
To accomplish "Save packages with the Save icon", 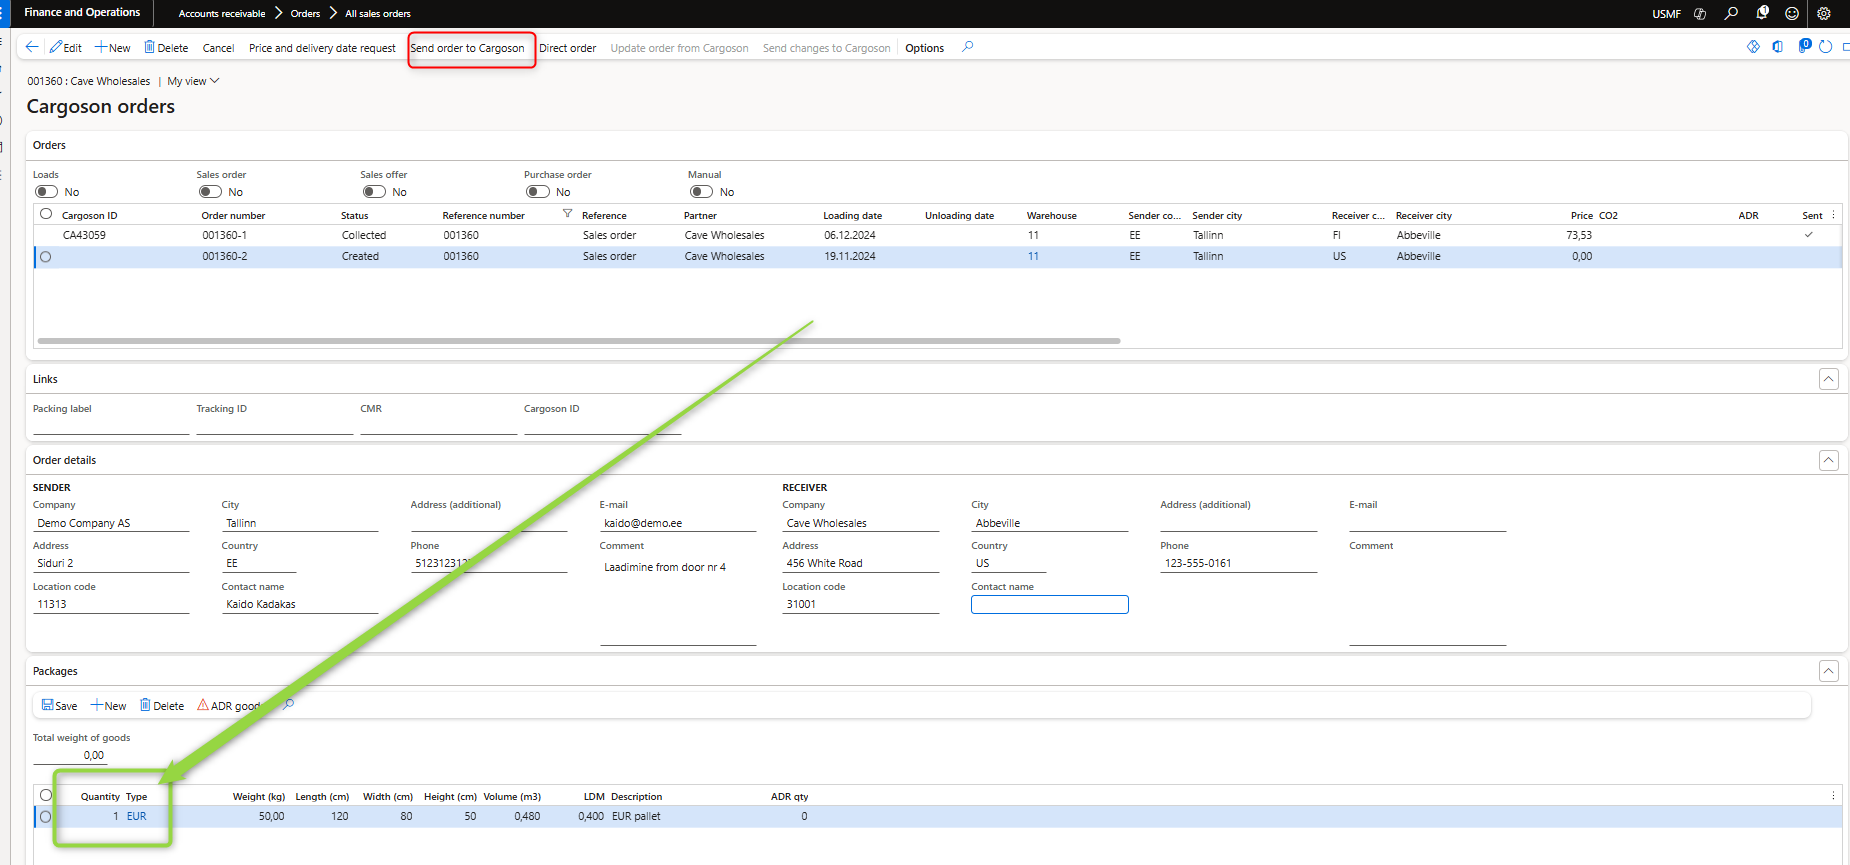I will 59,705.
